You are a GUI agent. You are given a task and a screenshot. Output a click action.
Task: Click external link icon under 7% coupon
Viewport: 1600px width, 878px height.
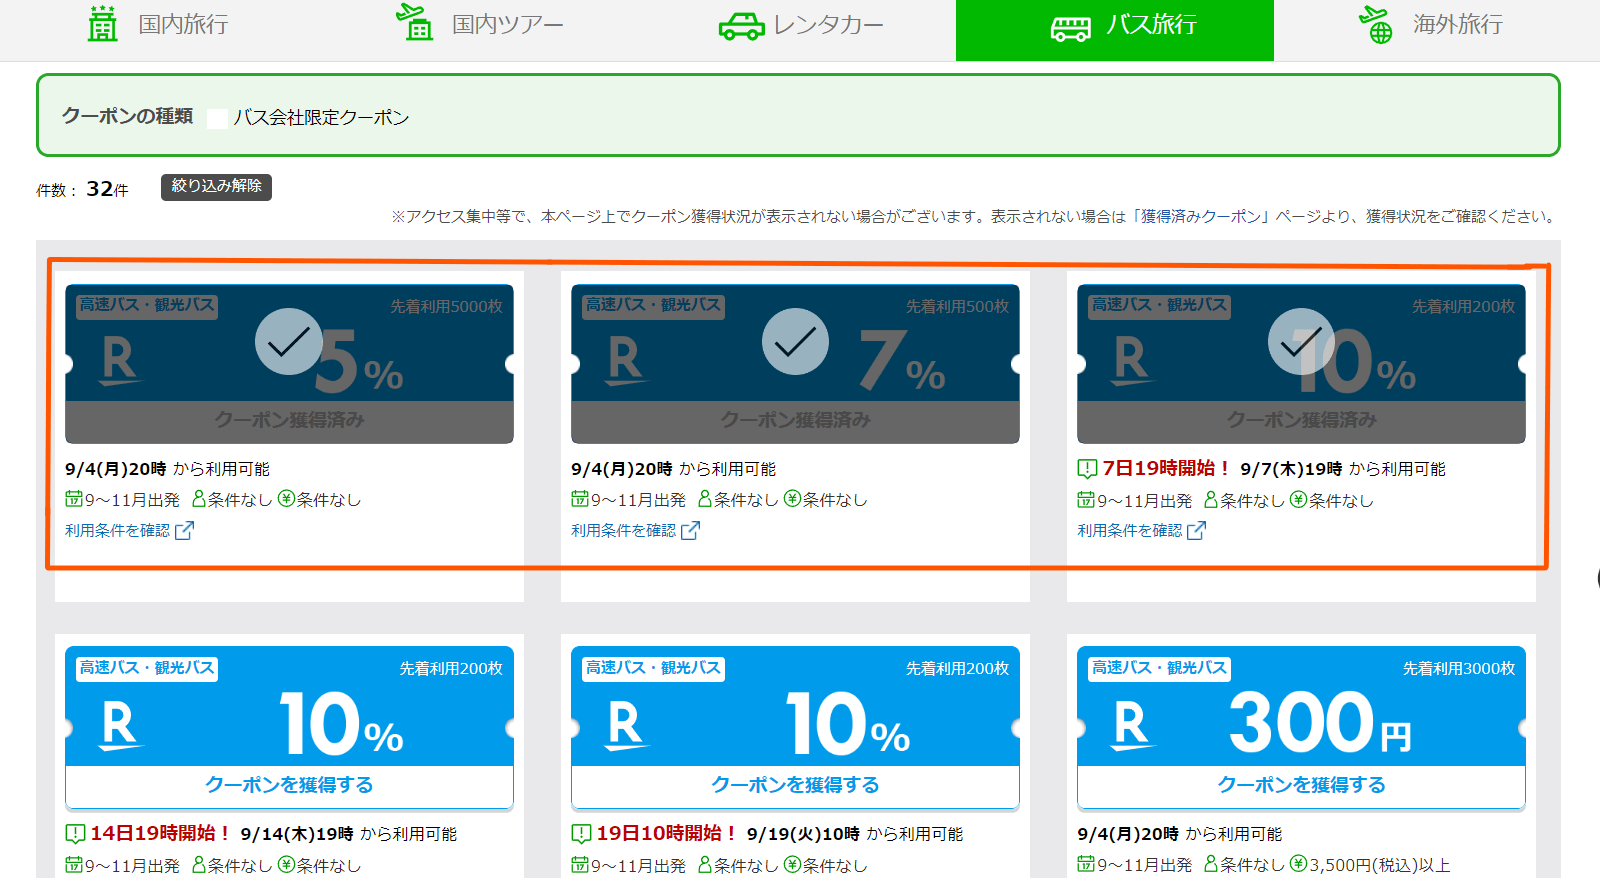(x=690, y=531)
